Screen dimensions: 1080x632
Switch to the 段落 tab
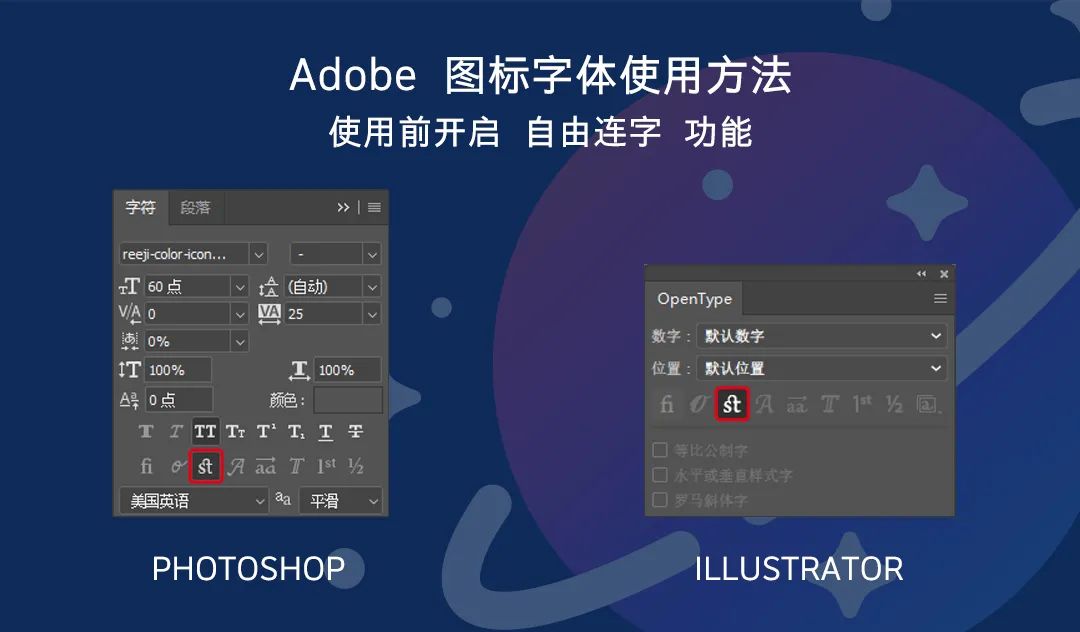tap(196, 207)
